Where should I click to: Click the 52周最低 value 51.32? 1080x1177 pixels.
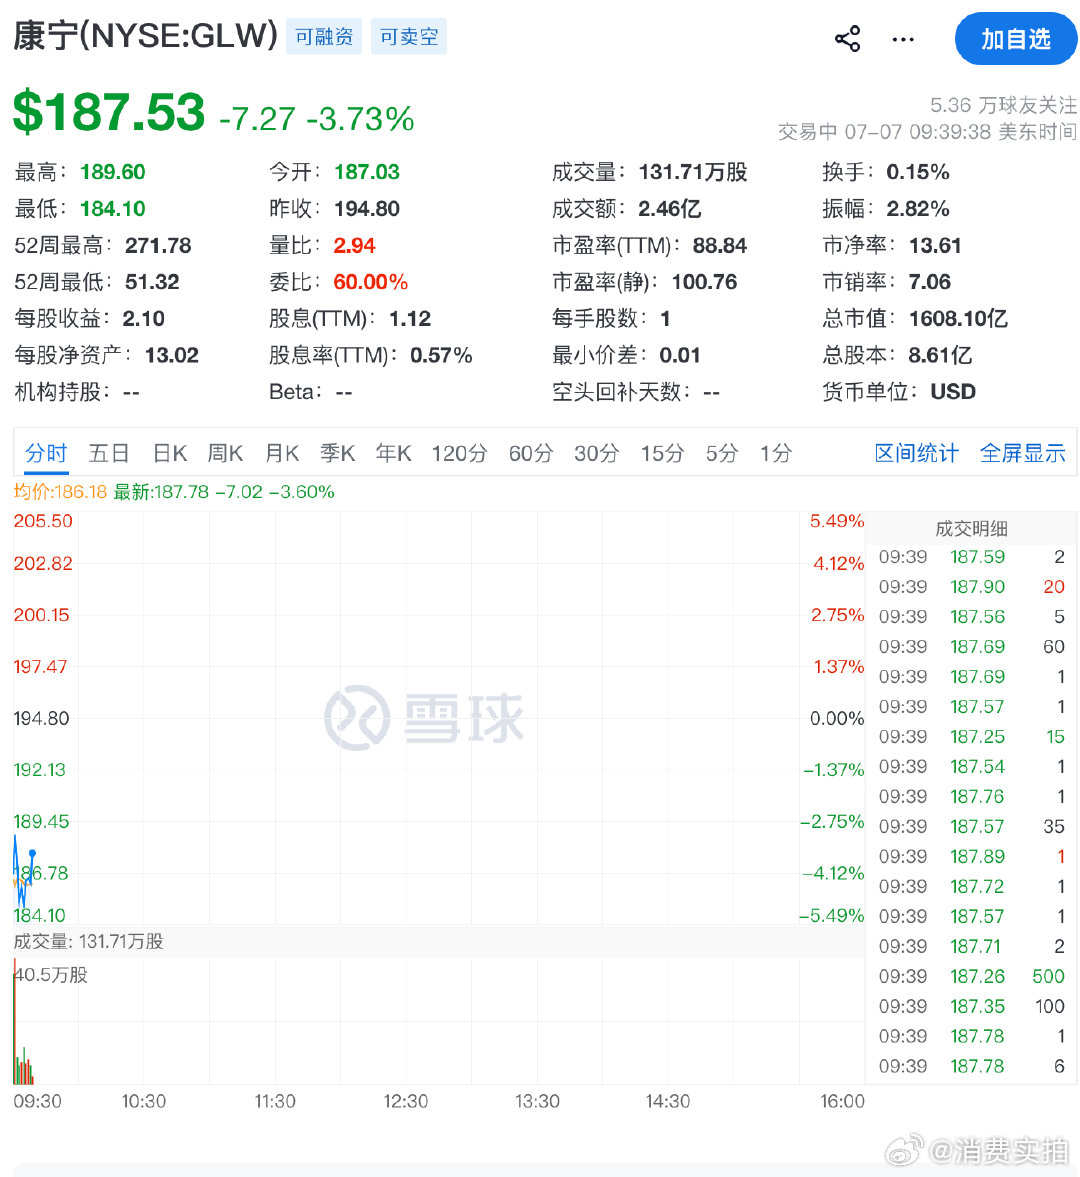152,282
